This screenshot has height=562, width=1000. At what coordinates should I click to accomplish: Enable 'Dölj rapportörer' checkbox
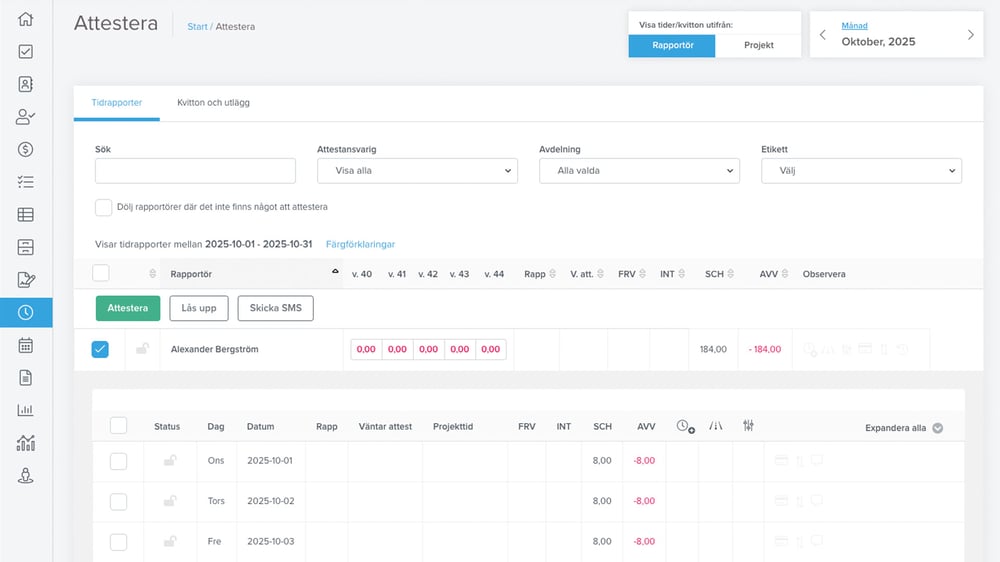[x=103, y=207]
